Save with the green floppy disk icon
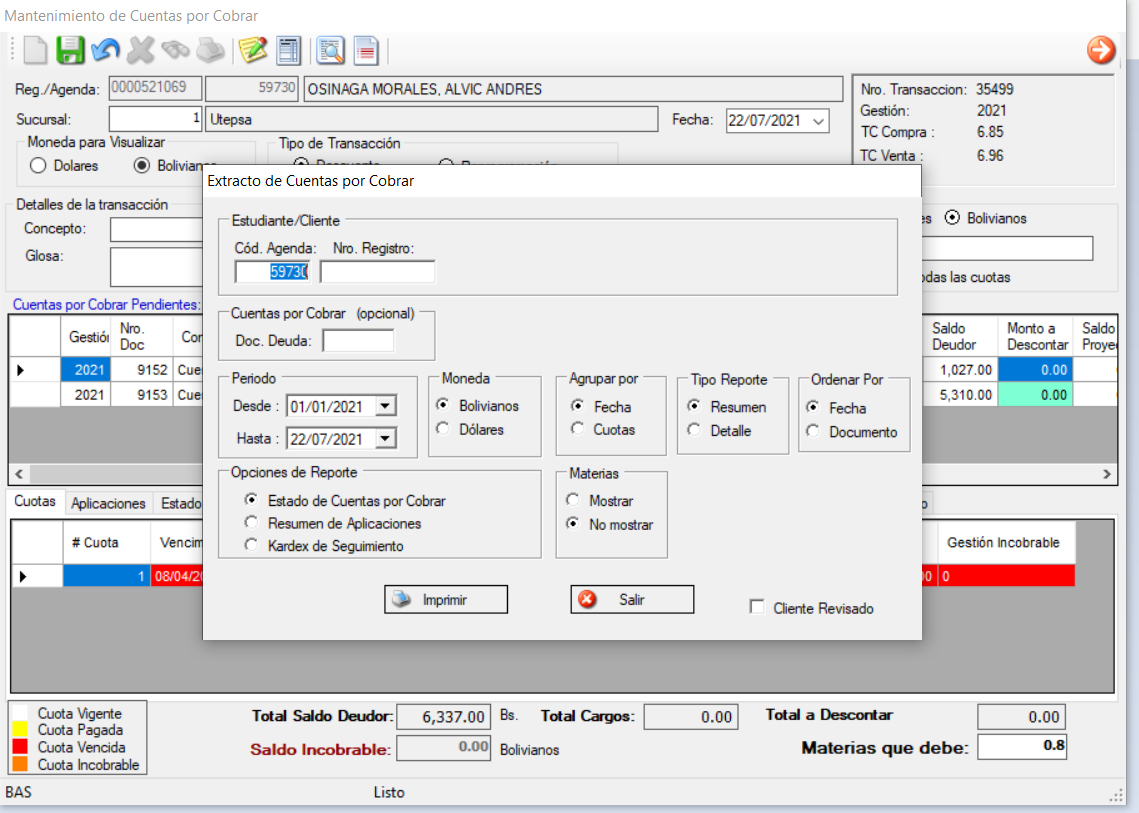The image size is (1139, 813). click(70, 50)
